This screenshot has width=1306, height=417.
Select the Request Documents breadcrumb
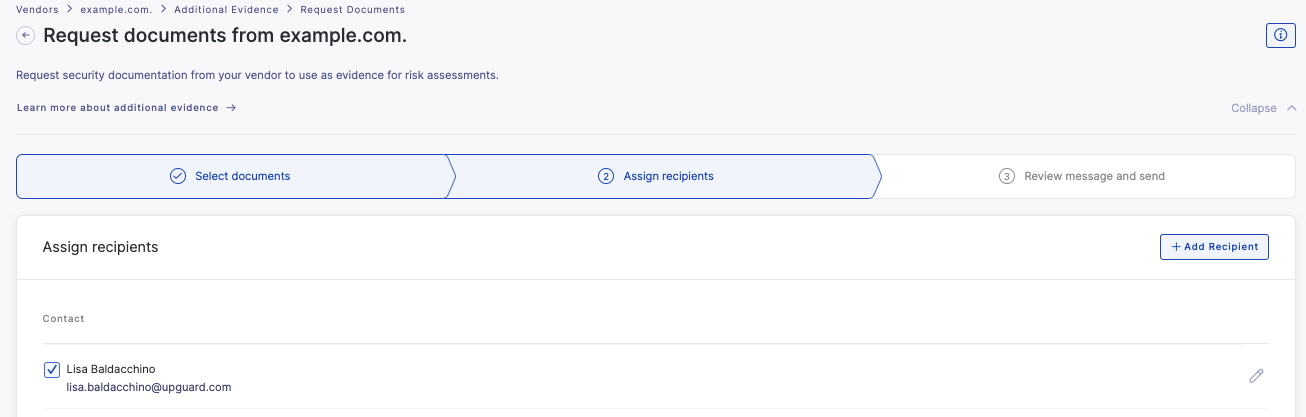[x=353, y=9]
